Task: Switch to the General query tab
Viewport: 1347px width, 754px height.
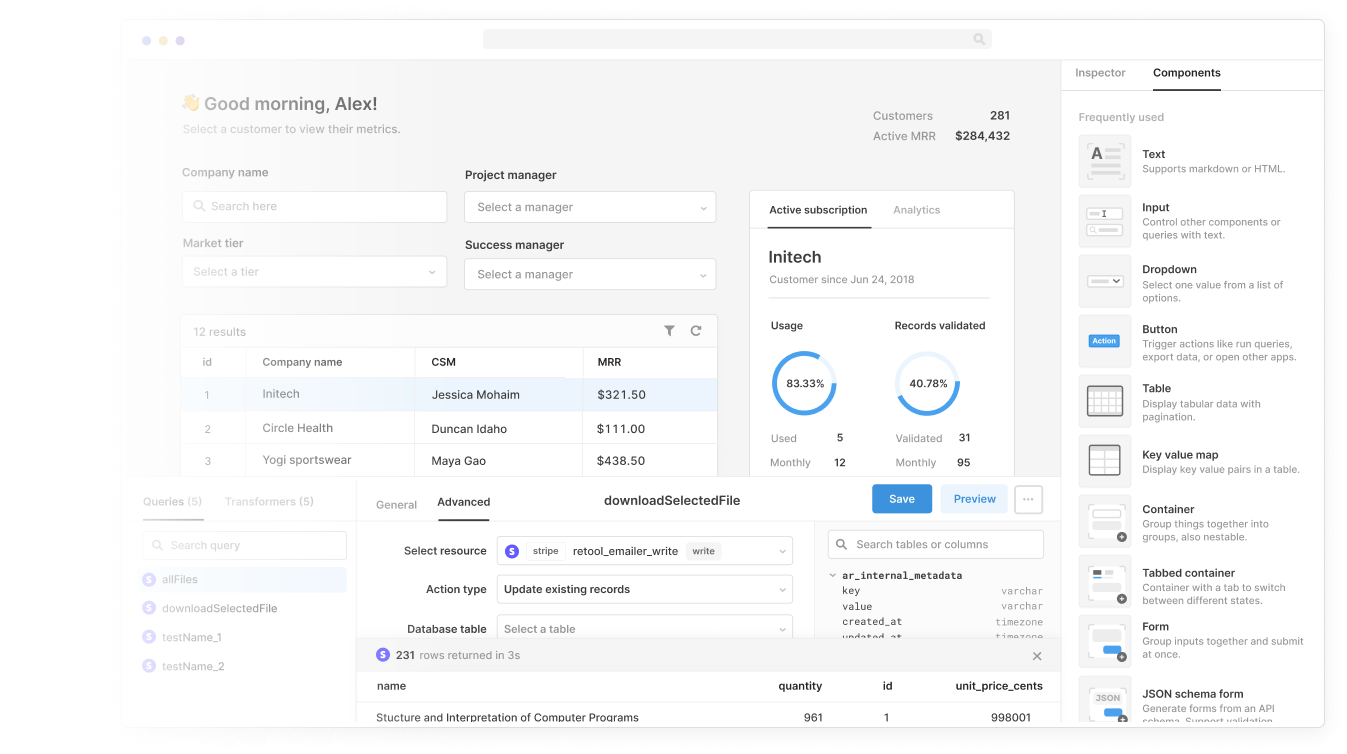Action: pos(396,505)
